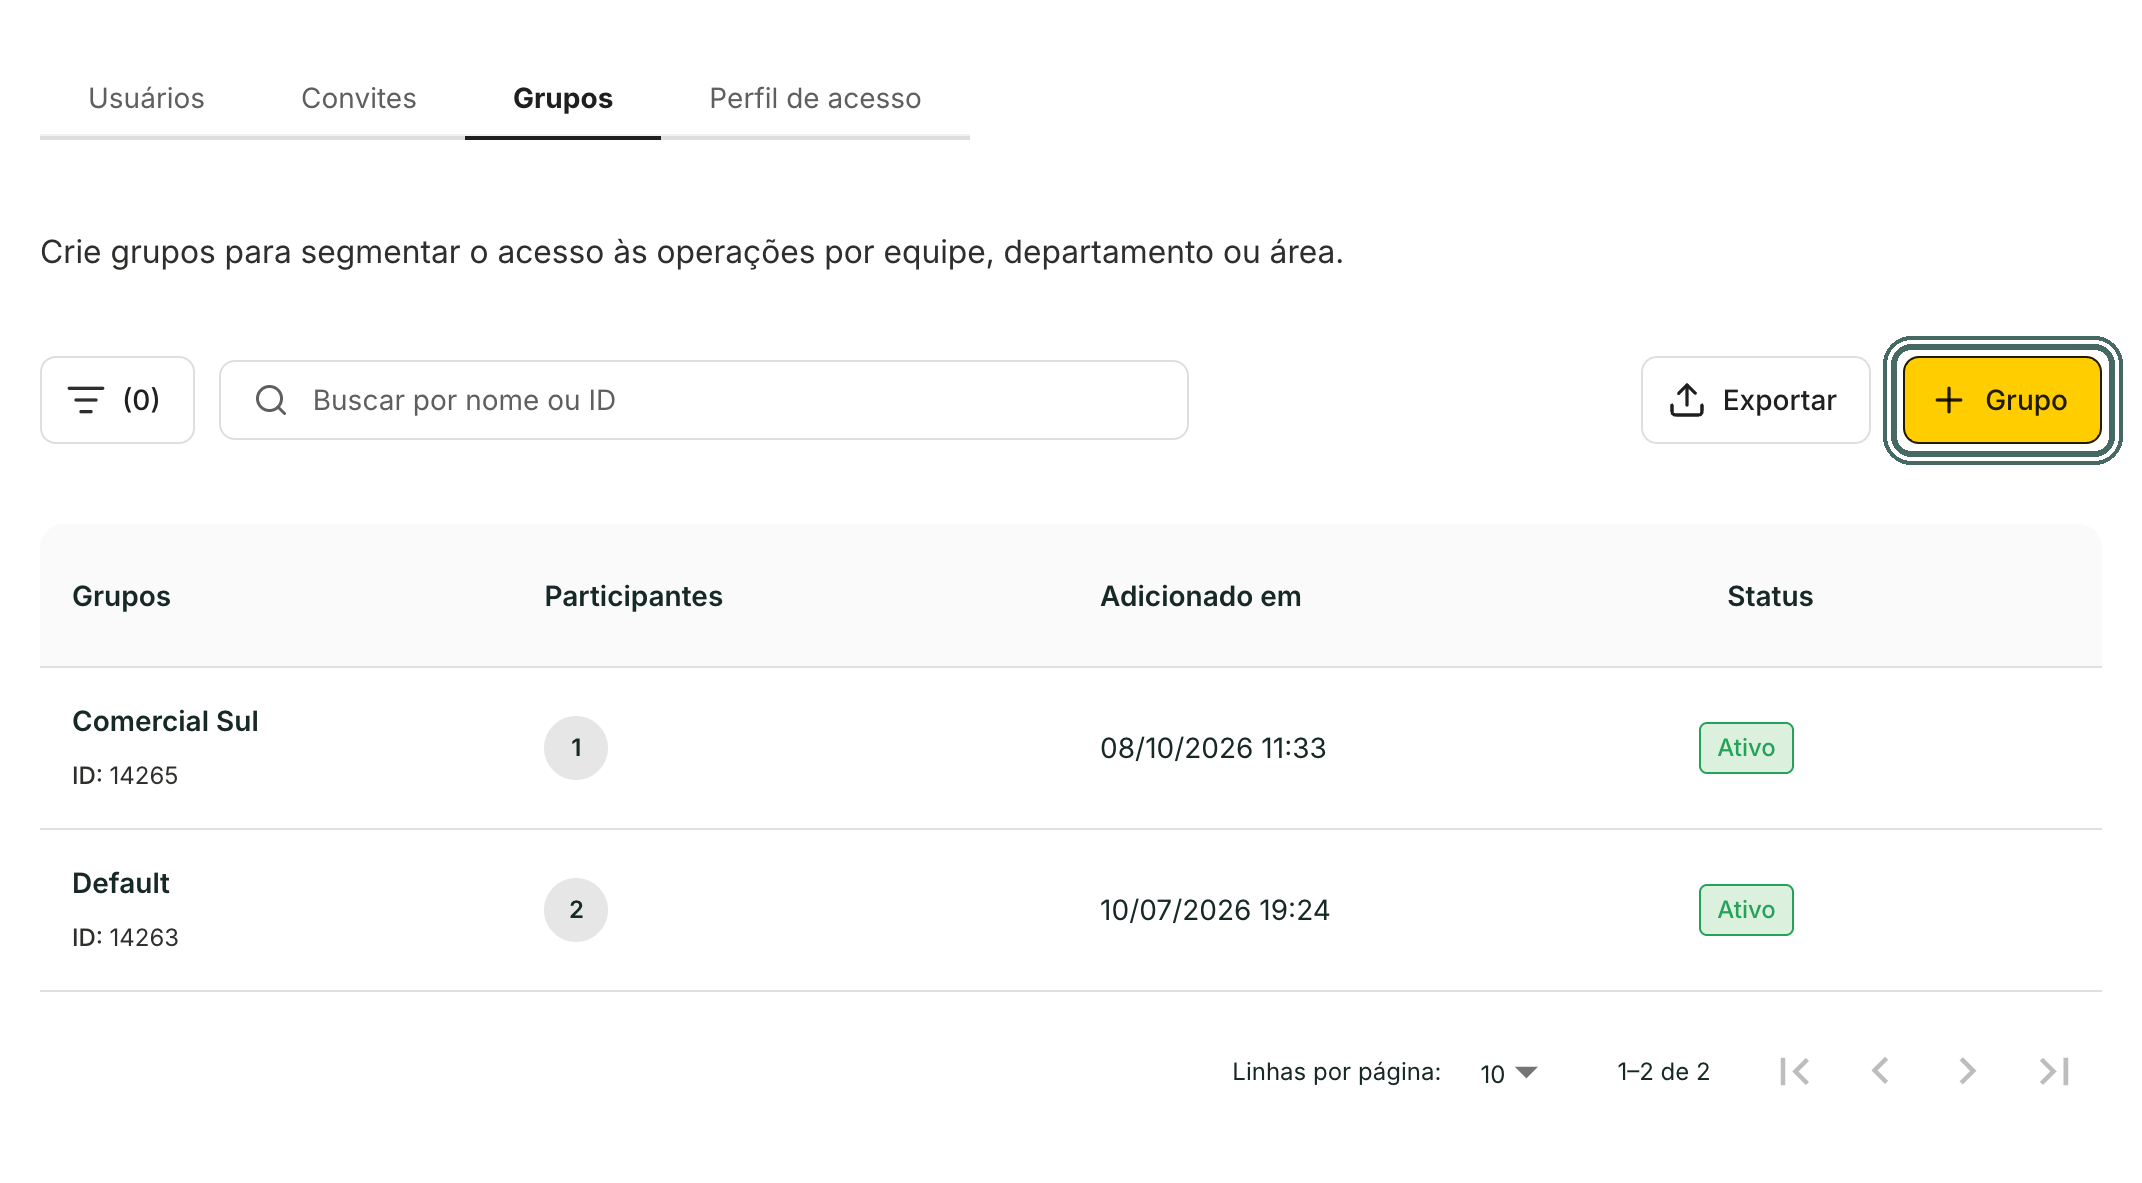Open the Comercial Sul group
This screenshot has width=2142, height=1183.
coord(166,721)
